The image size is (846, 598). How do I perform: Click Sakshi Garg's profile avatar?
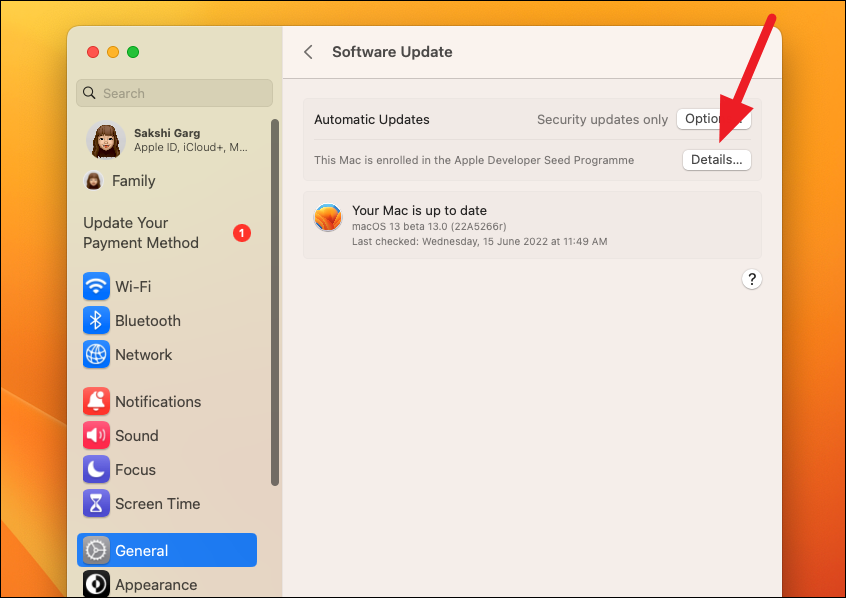(x=106, y=140)
